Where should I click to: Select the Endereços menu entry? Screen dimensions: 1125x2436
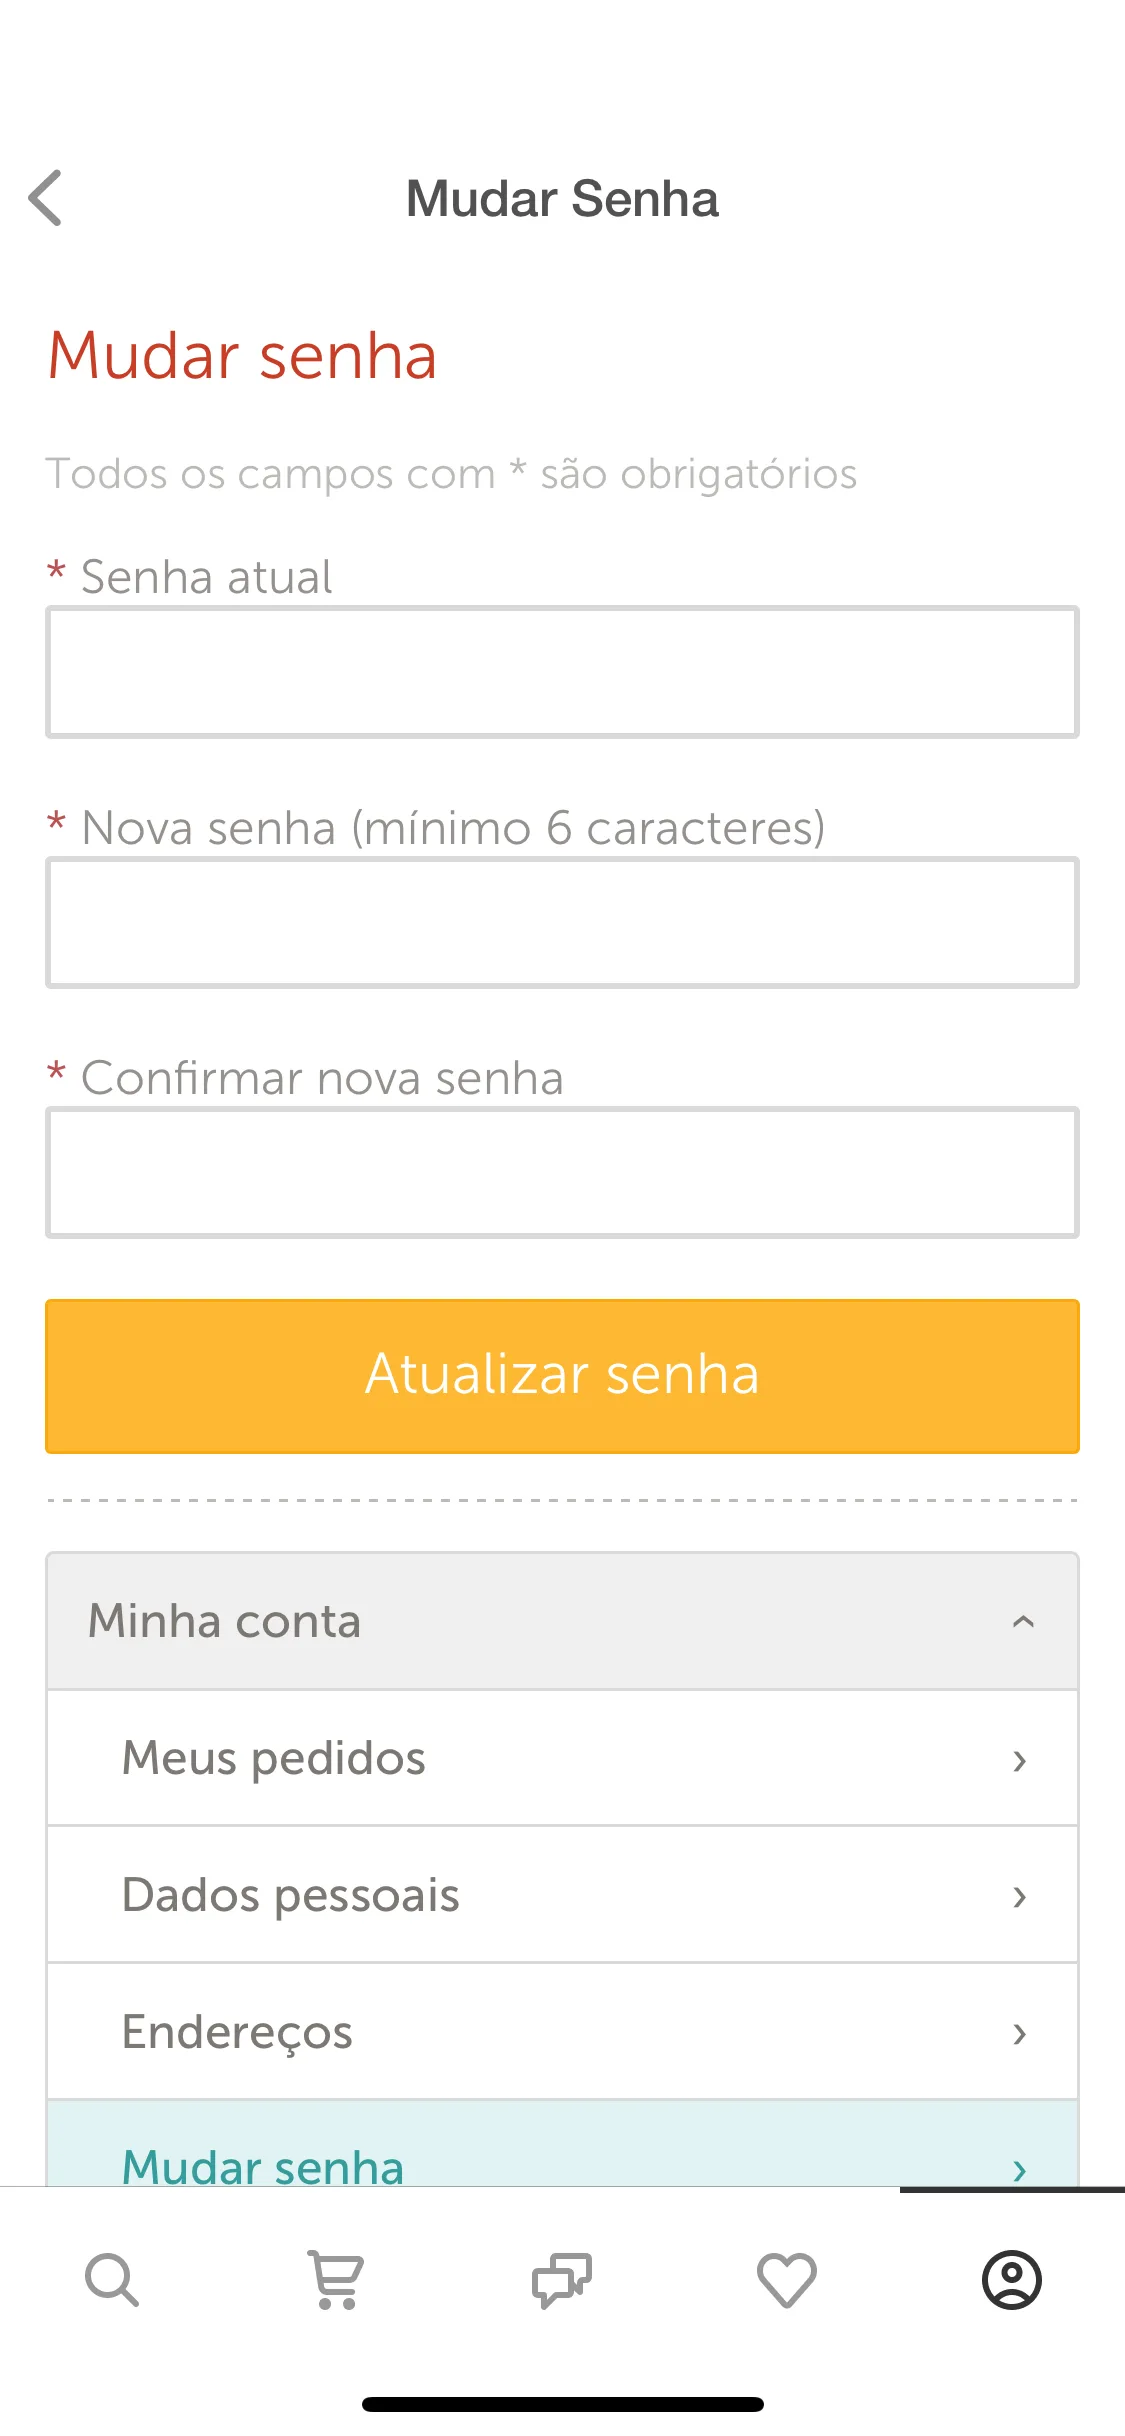(562, 2032)
